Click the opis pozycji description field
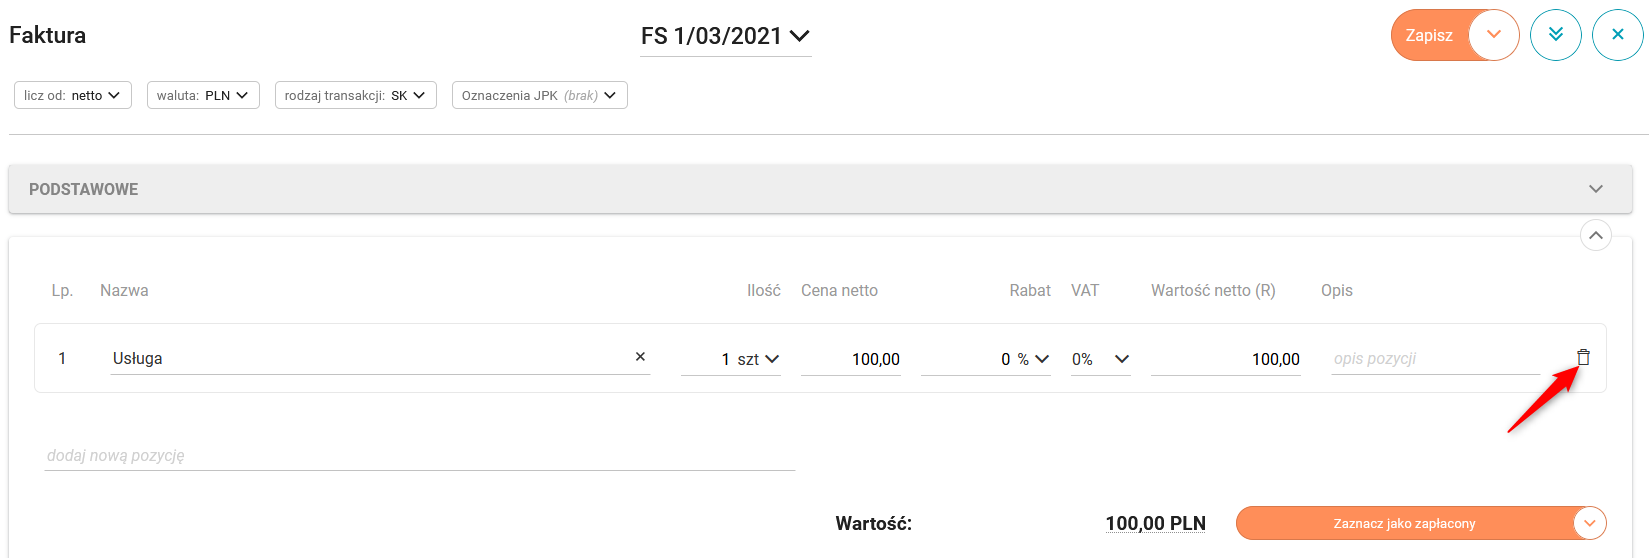The image size is (1650, 558). (1435, 359)
